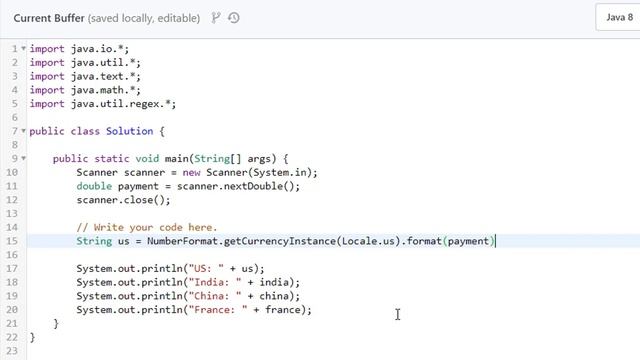Screen dimensions: 640x360
Task: Click line 'import java.util.*;'
Action: pos(85,63)
